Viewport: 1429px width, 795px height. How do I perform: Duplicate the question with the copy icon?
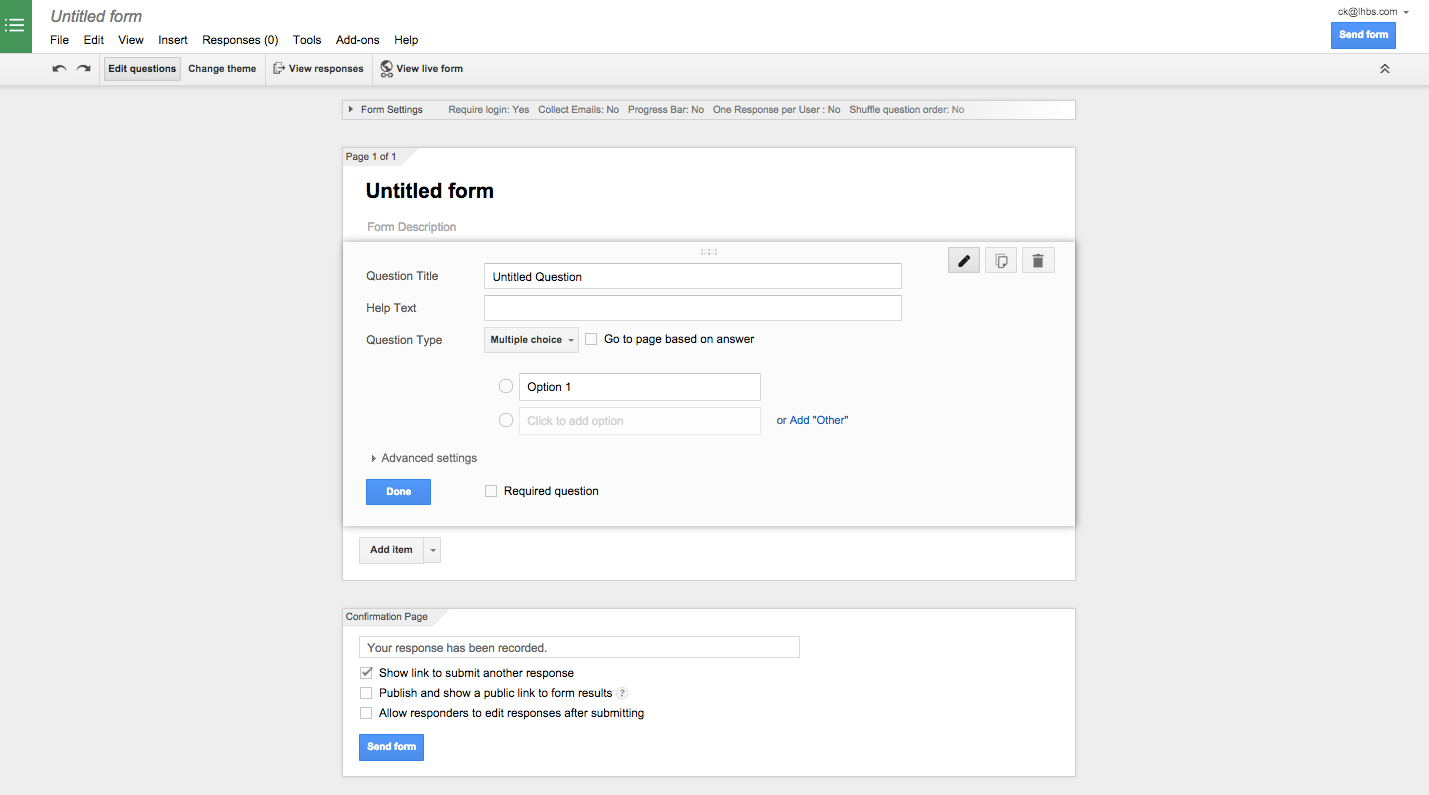(x=1001, y=261)
